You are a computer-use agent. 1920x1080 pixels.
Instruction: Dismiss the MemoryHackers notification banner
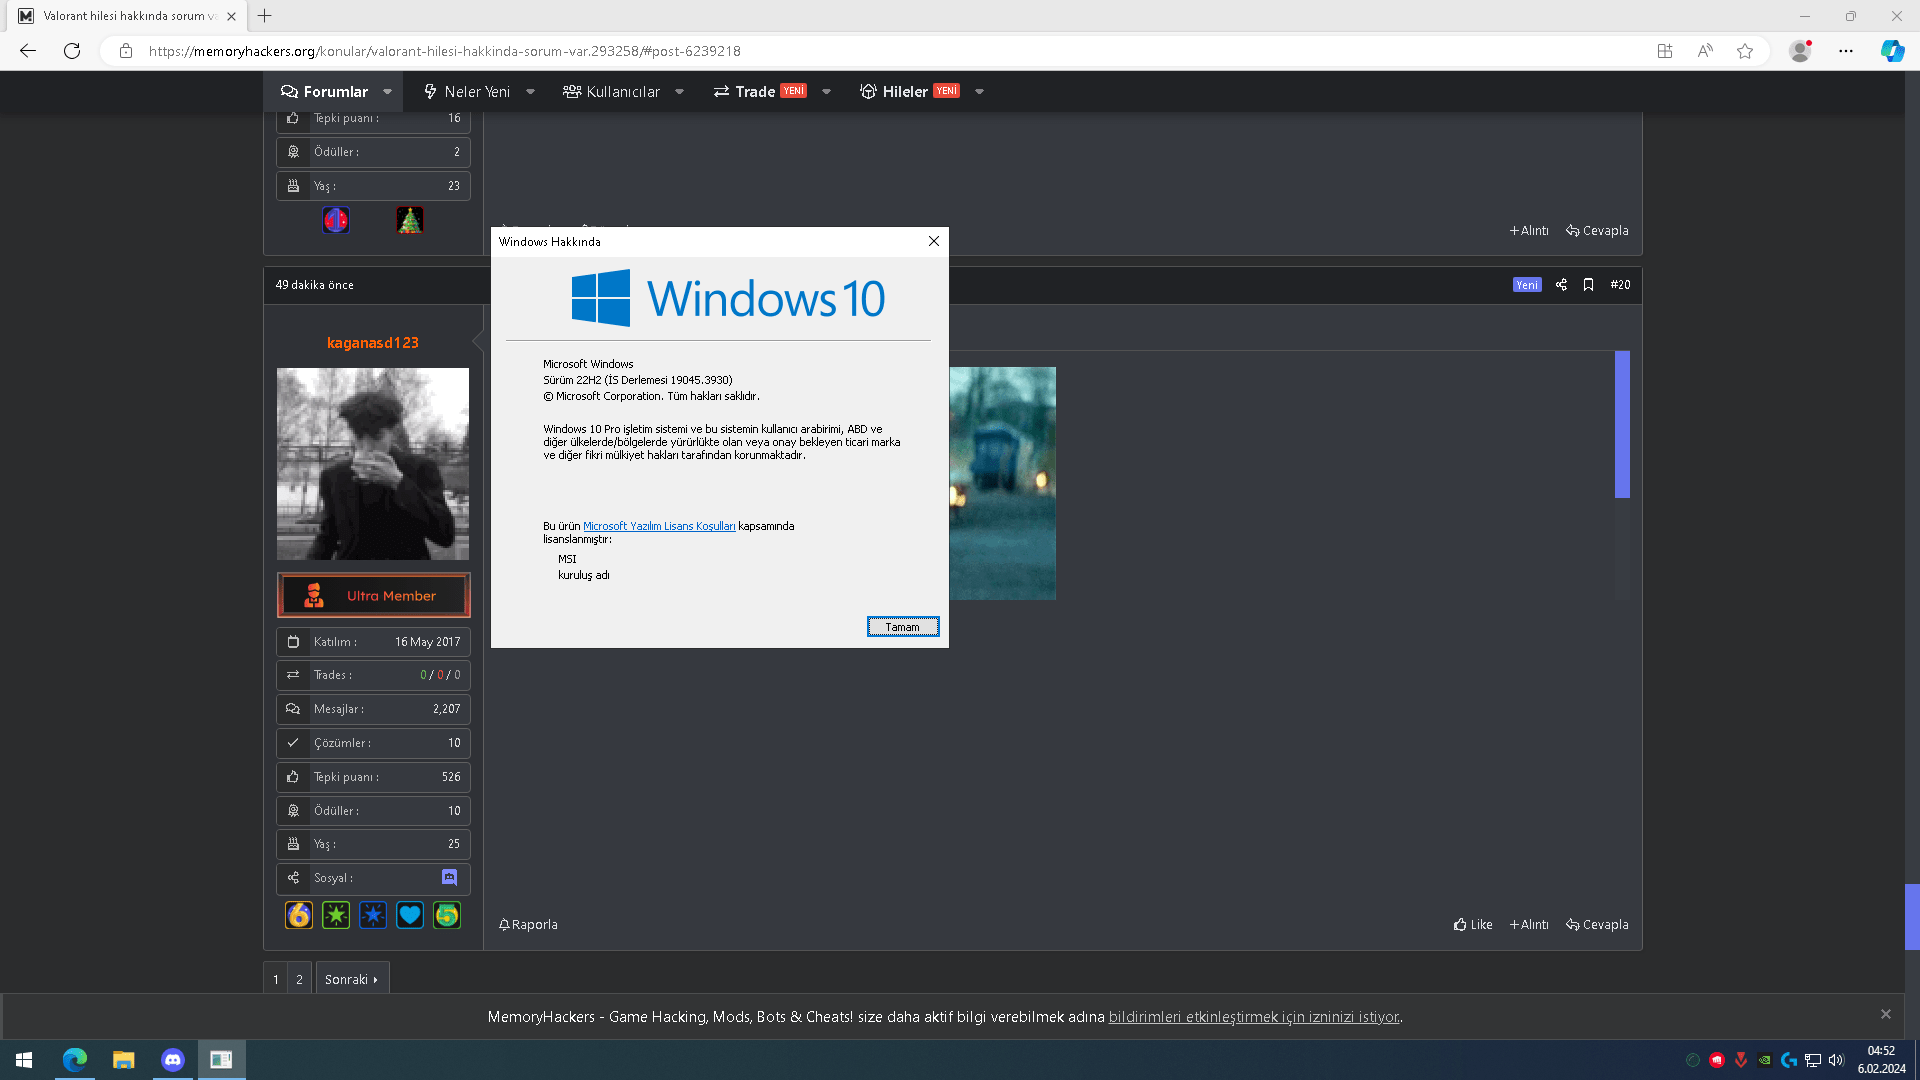pos(1886,1014)
